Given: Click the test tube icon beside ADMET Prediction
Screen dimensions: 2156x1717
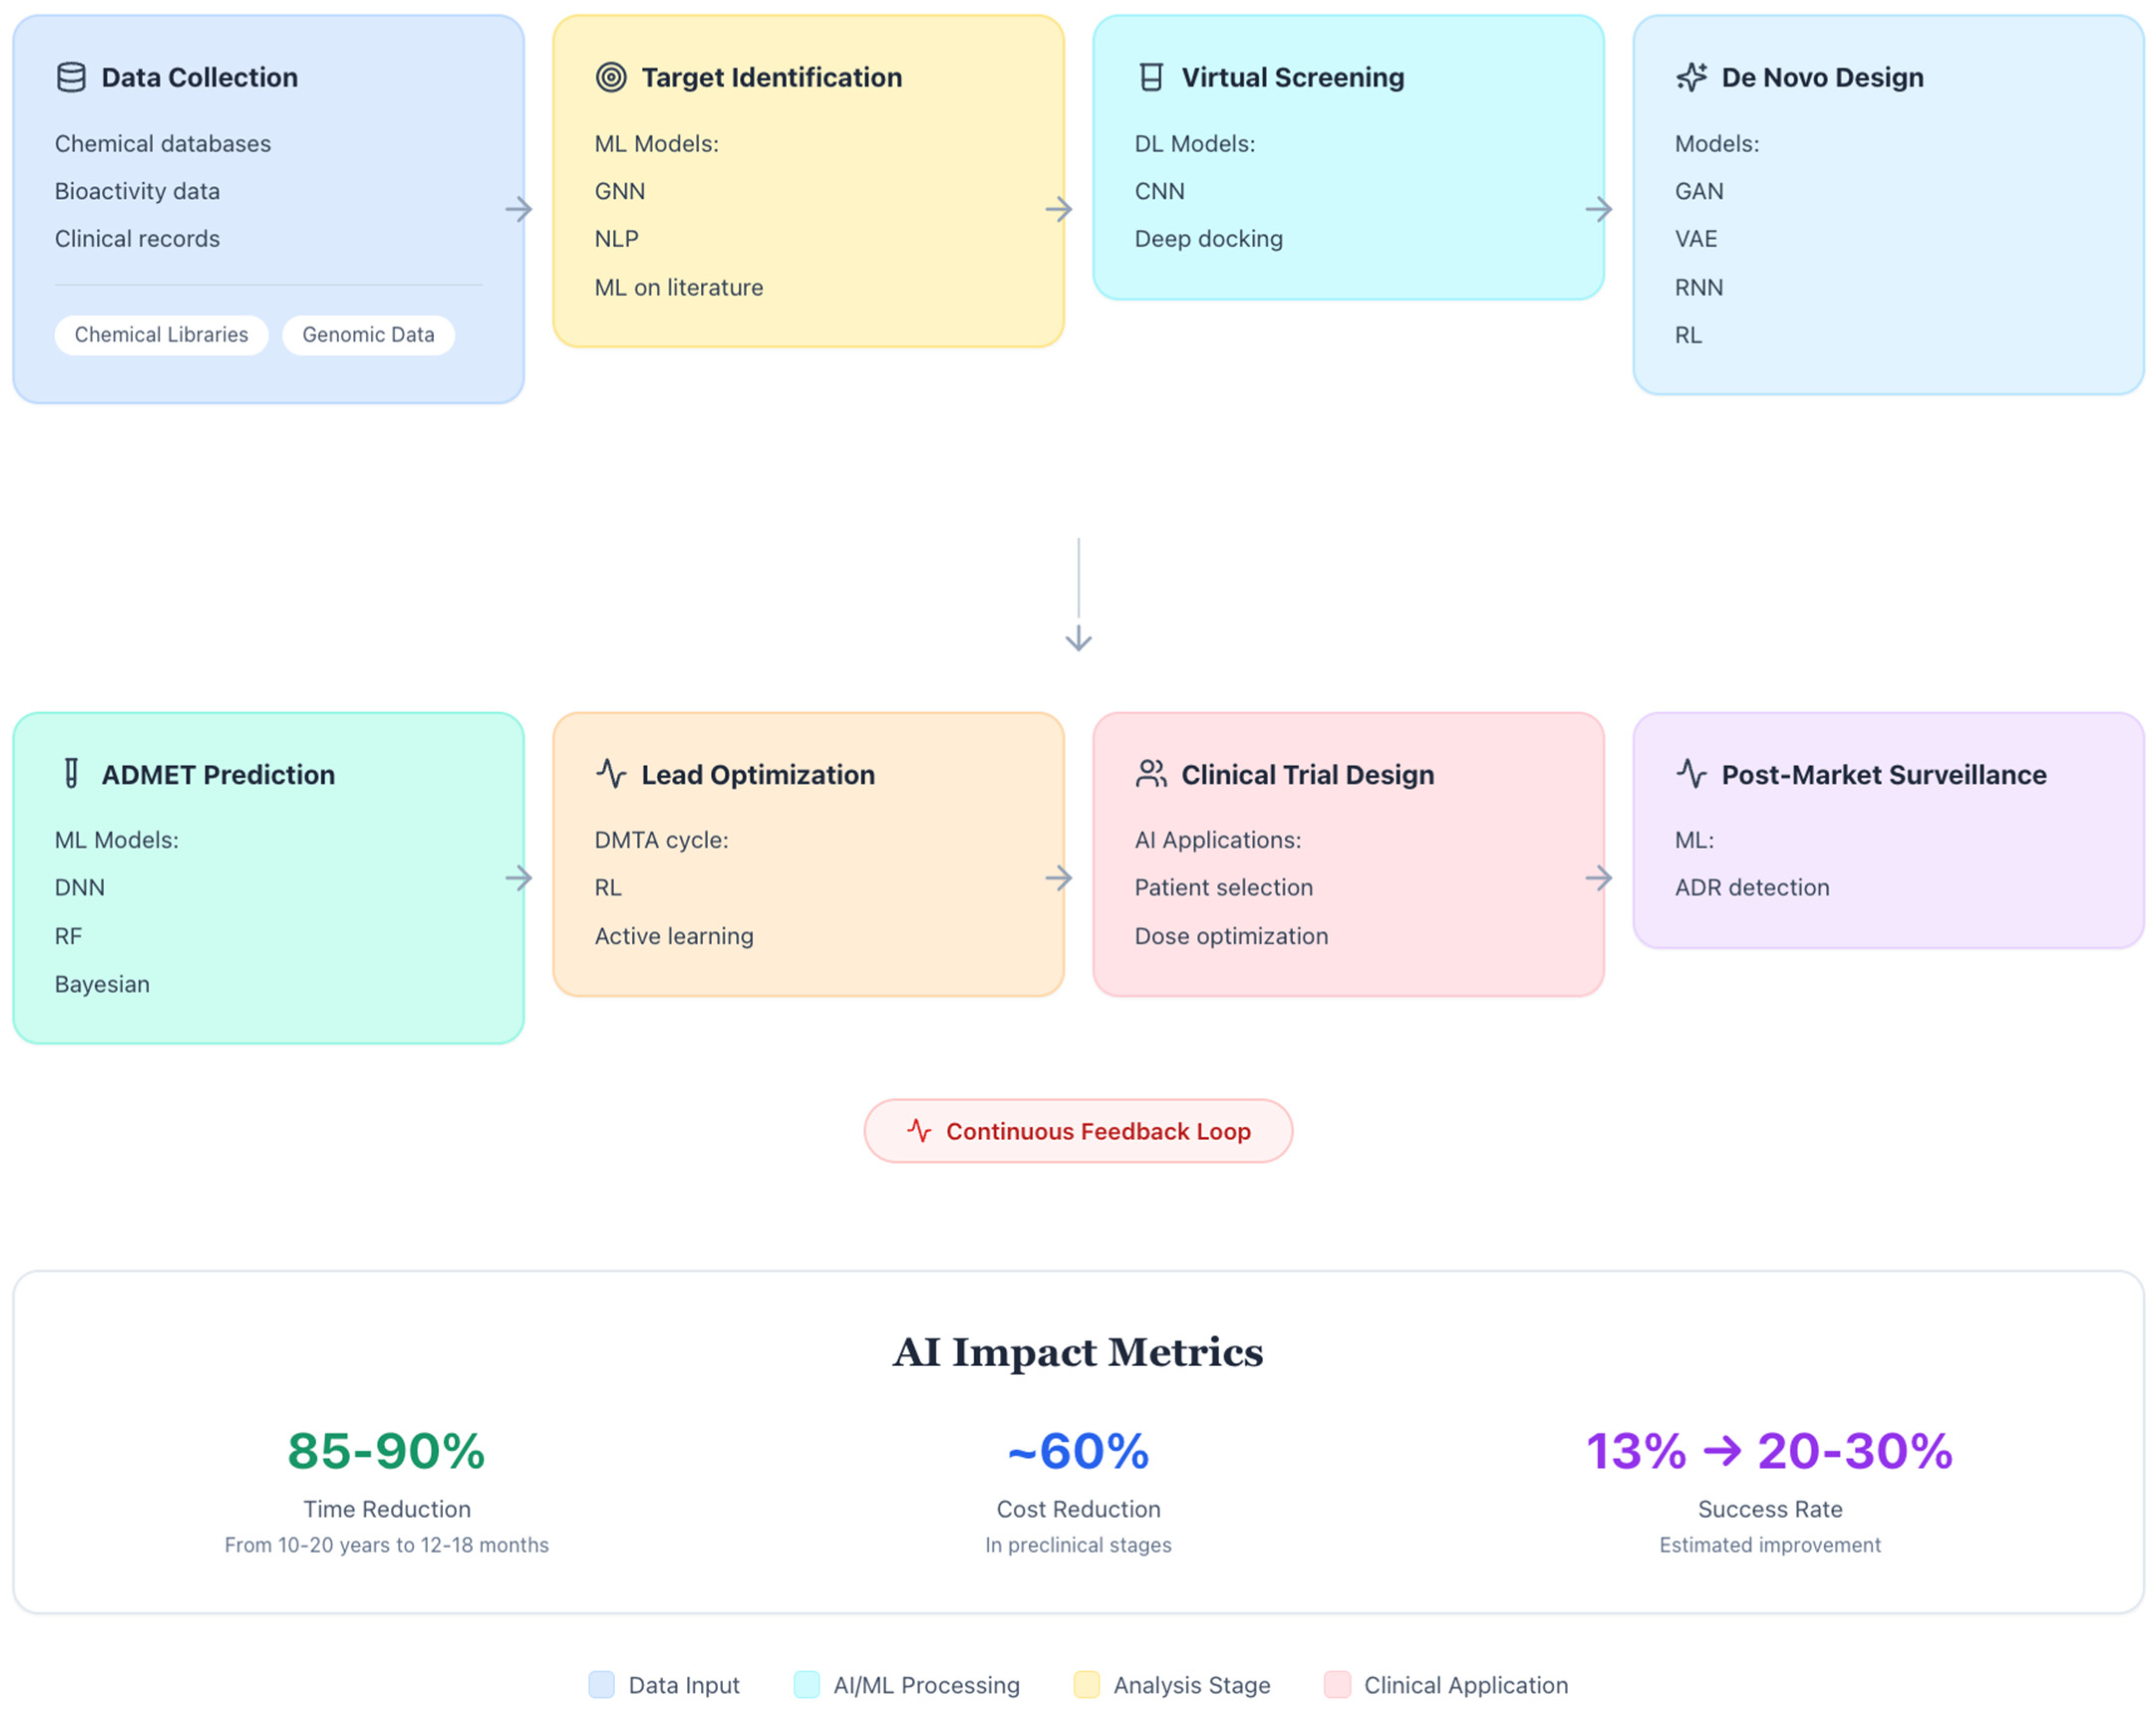Looking at the screenshot, I should (71, 774).
